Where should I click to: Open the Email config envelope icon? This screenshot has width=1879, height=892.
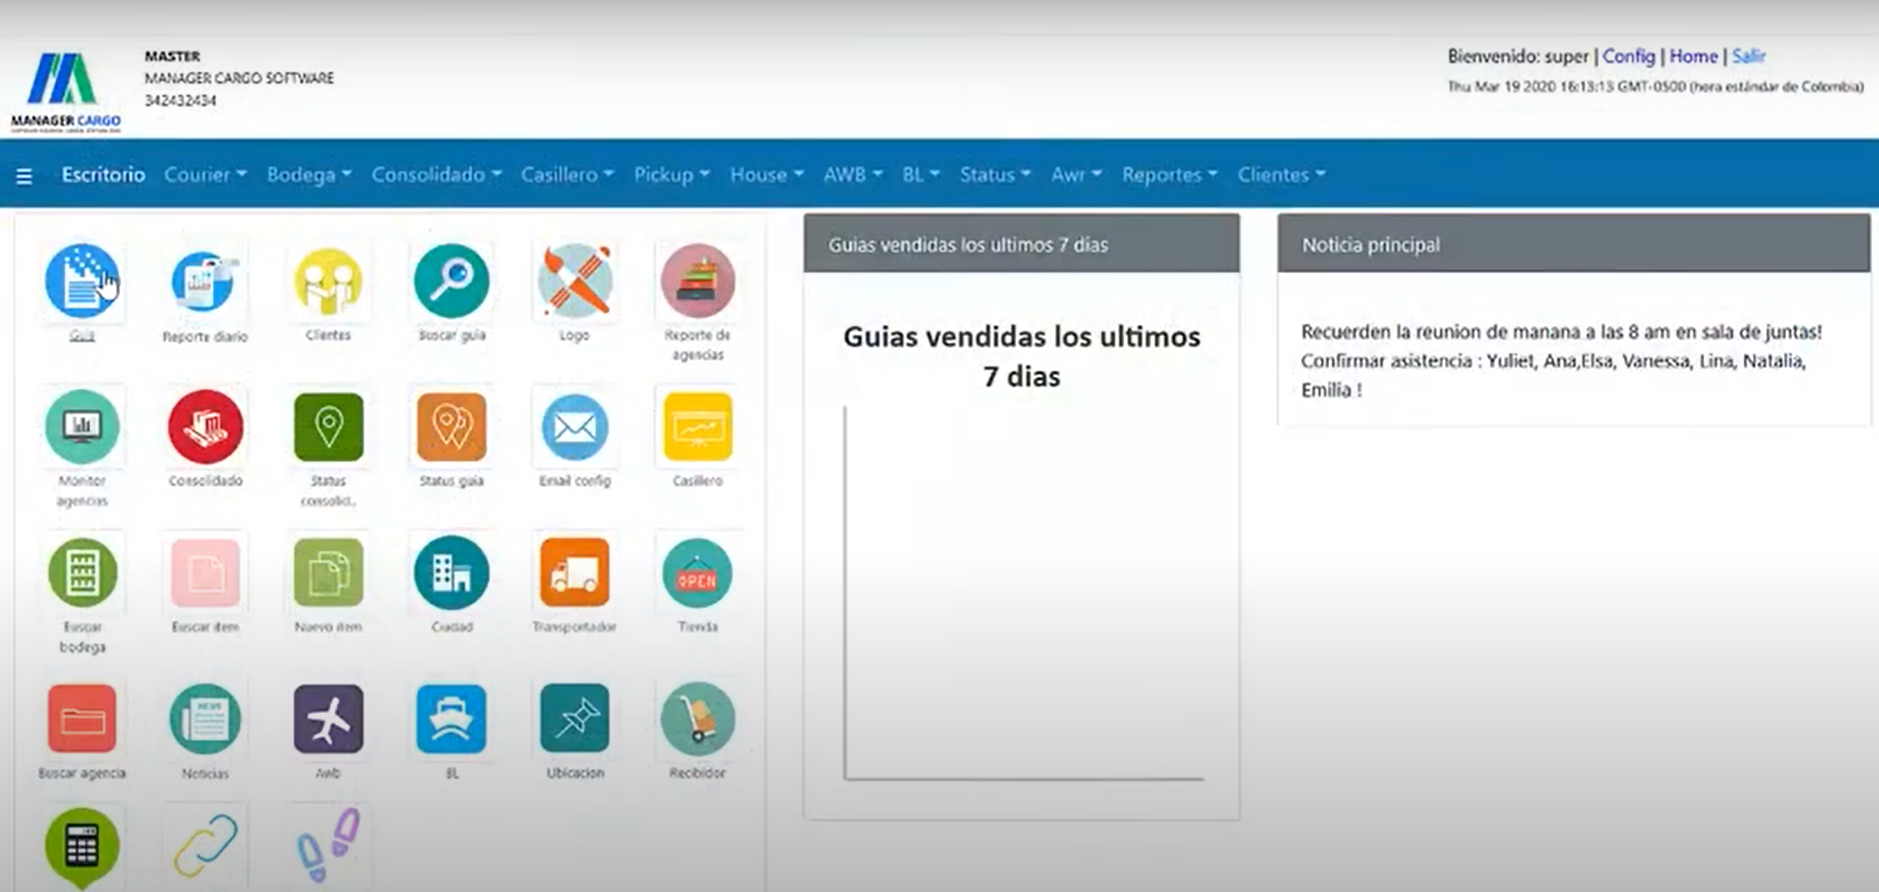pos(574,427)
